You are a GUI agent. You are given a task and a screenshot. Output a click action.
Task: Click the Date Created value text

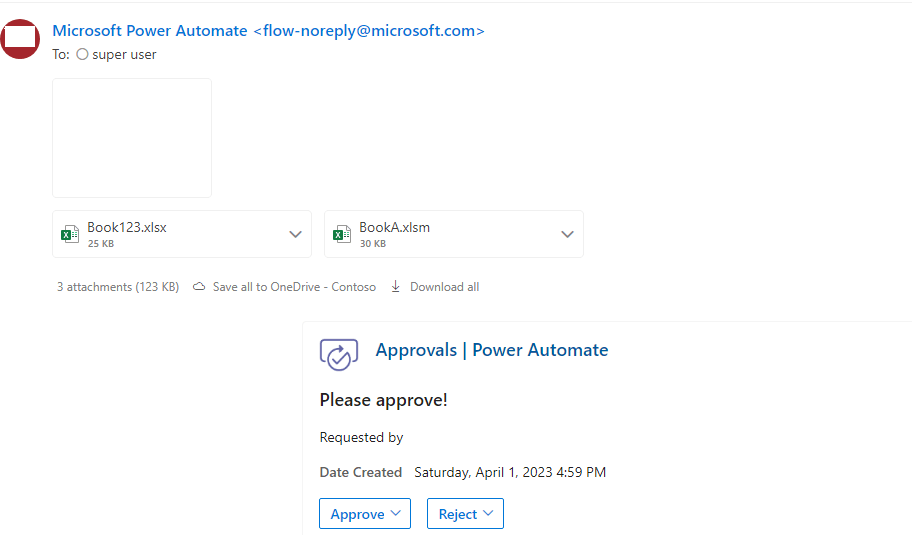tap(510, 472)
